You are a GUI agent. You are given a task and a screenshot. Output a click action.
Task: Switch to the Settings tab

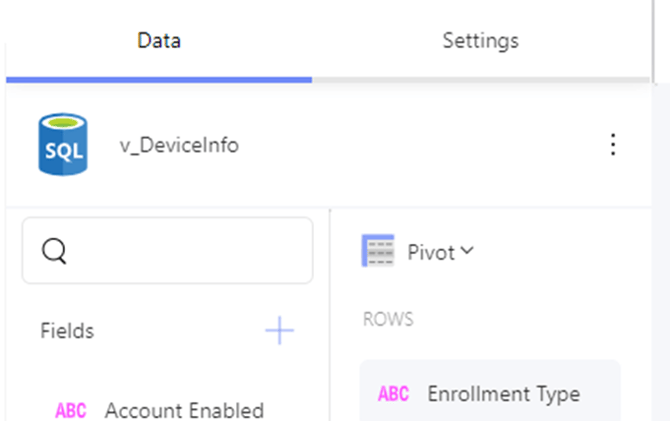[x=480, y=41]
